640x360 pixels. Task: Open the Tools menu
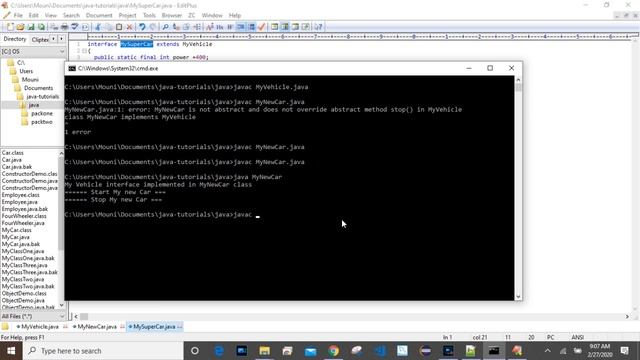point(149,16)
